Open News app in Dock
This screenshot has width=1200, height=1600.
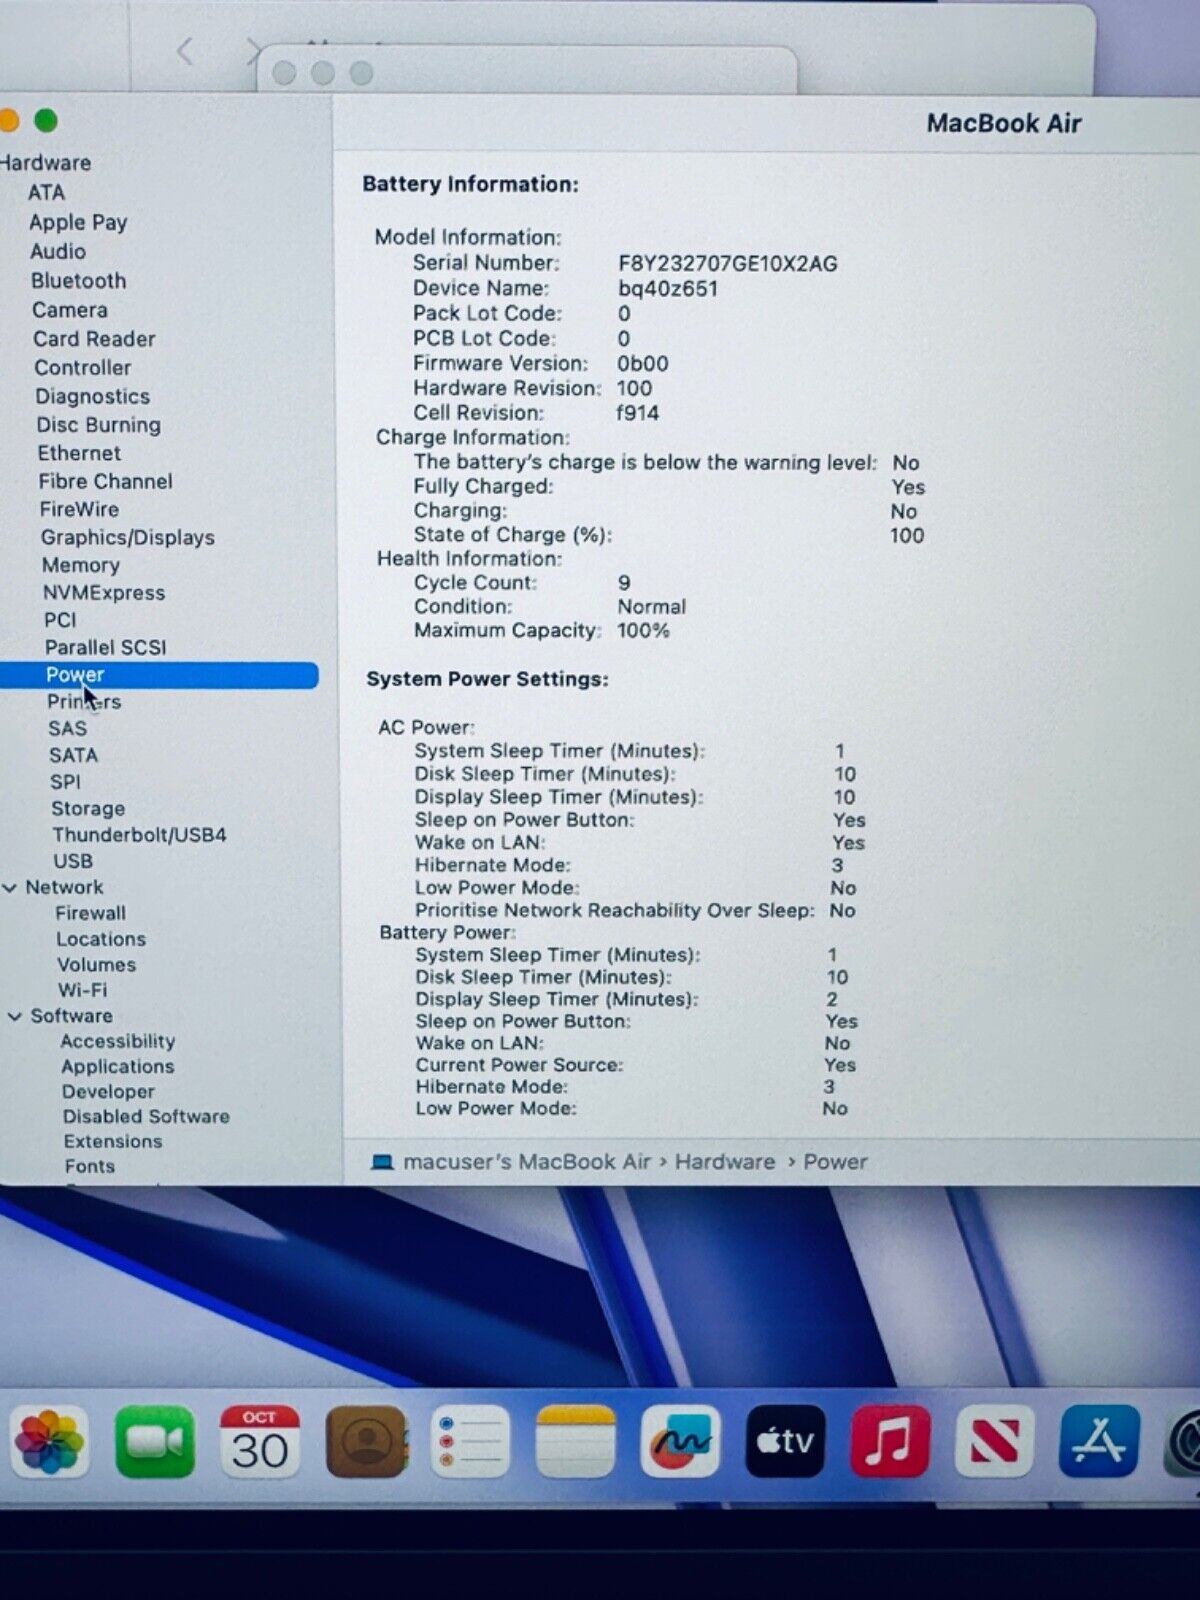click(x=994, y=1441)
